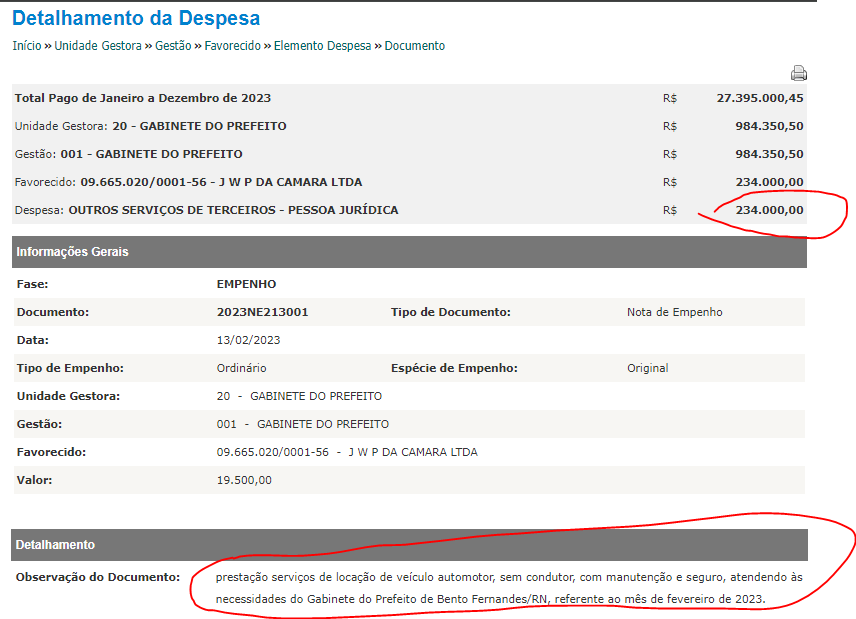Image resolution: width=856 pixels, height=619 pixels.
Task: Go to Início in the breadcrumb
Action: pos(26,46)
